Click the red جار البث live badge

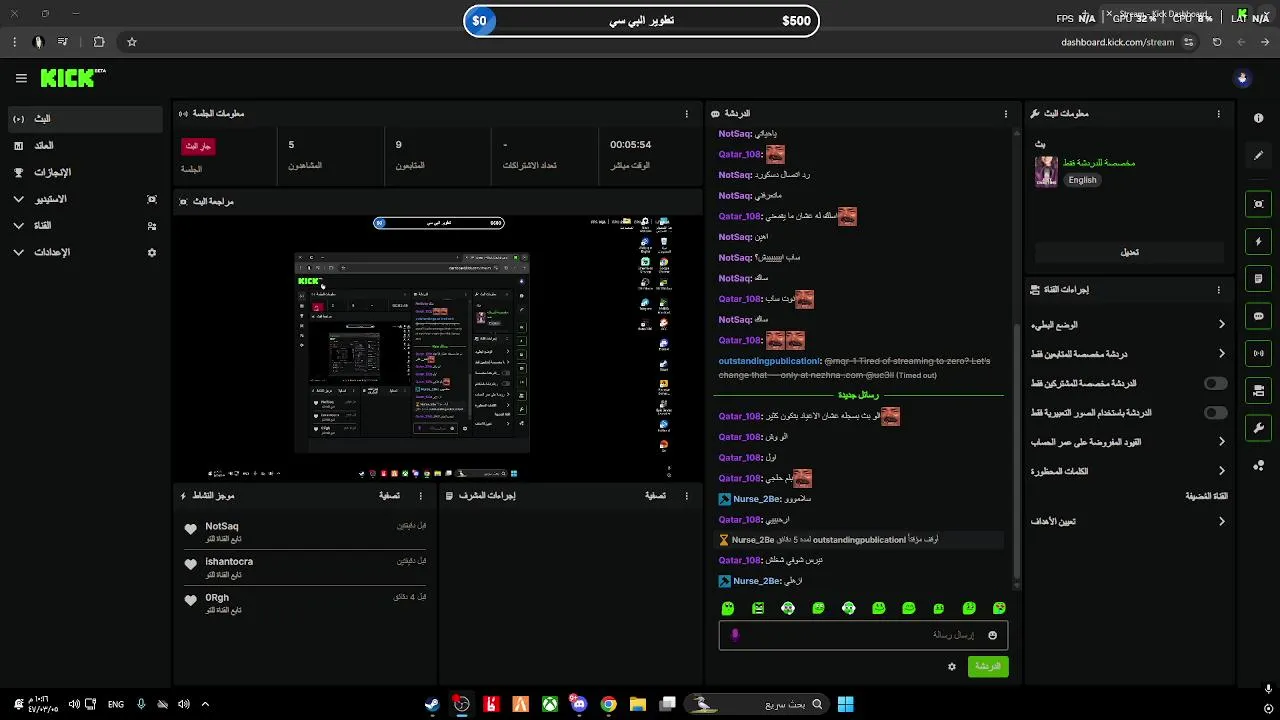tap(198, 146)
